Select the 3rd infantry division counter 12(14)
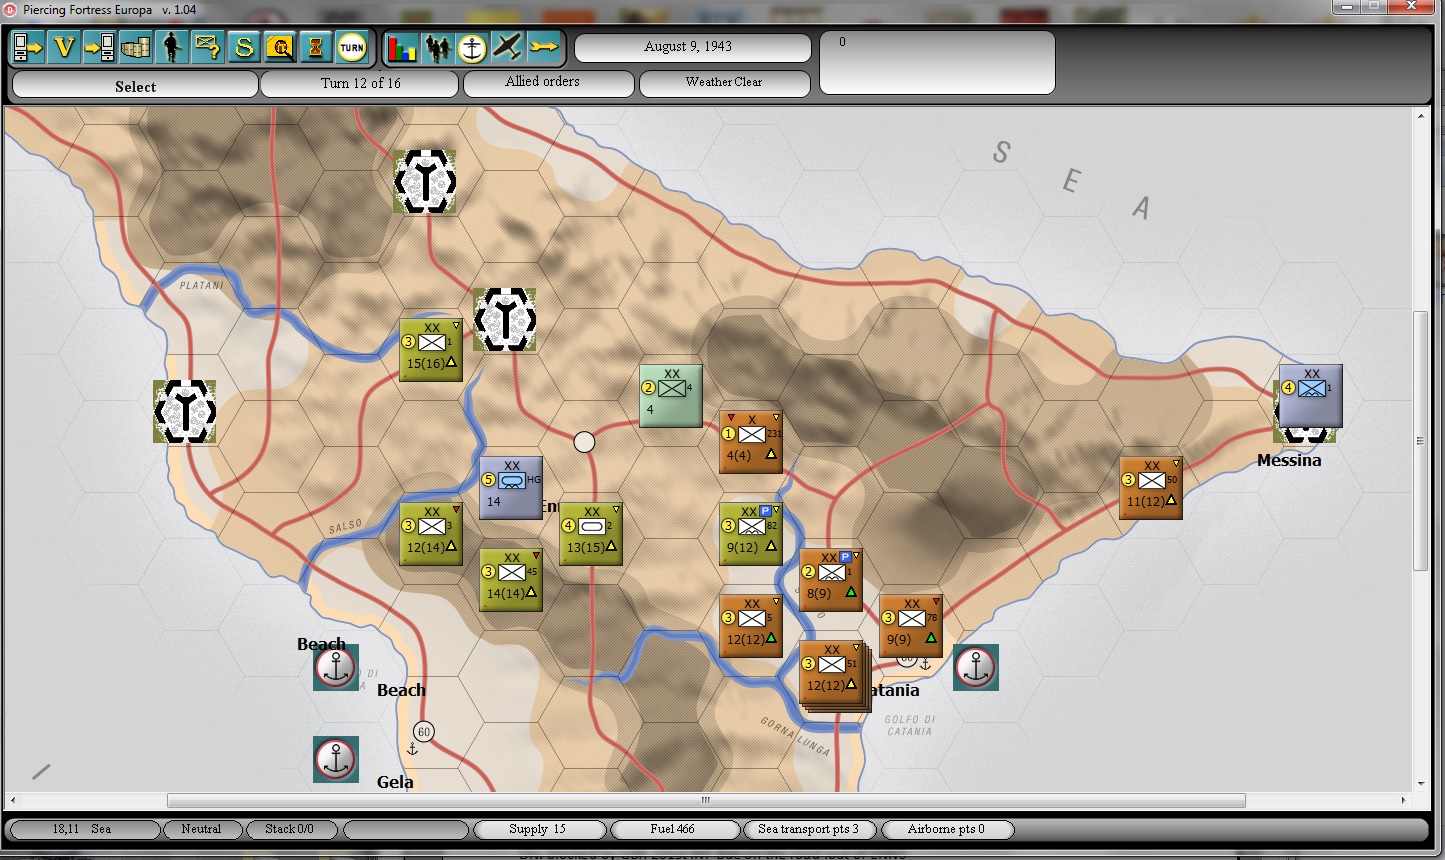This screenshot has width=1445, height=860. [x=431, y=534]
